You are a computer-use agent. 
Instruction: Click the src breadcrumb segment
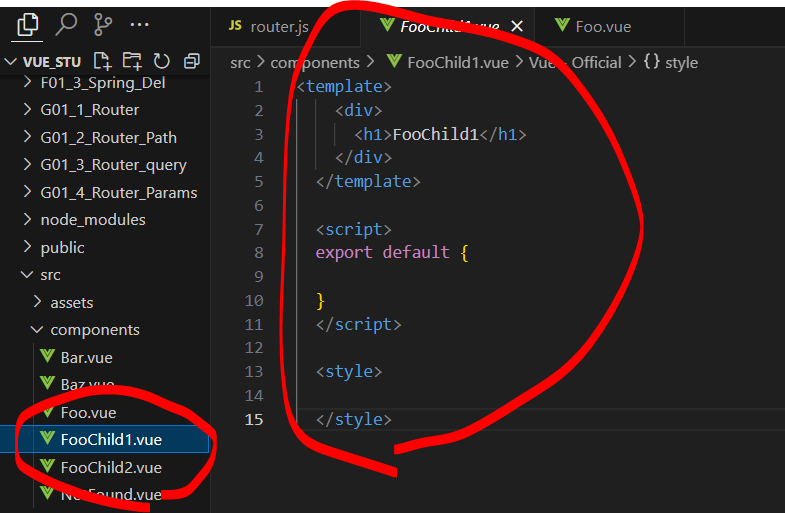(x=240, y=63)
